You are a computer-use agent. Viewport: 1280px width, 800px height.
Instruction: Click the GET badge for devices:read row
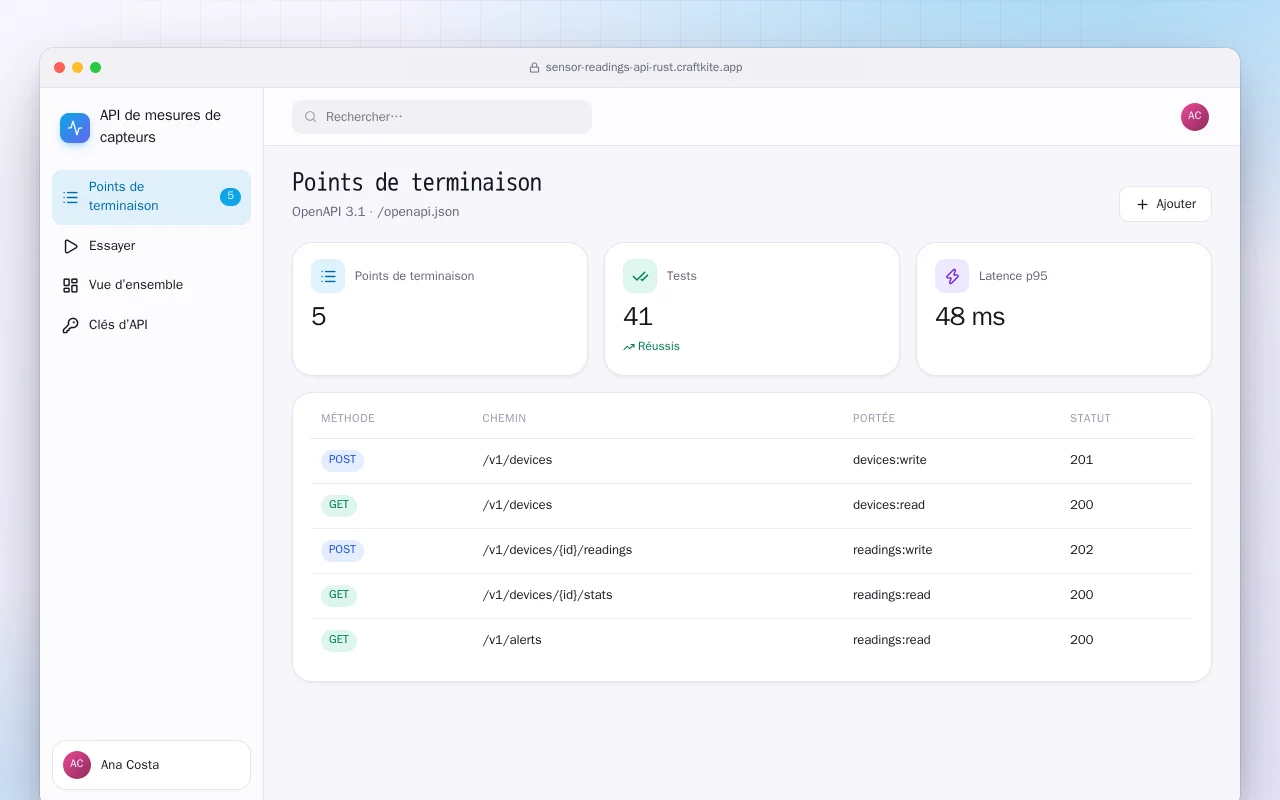339,505
